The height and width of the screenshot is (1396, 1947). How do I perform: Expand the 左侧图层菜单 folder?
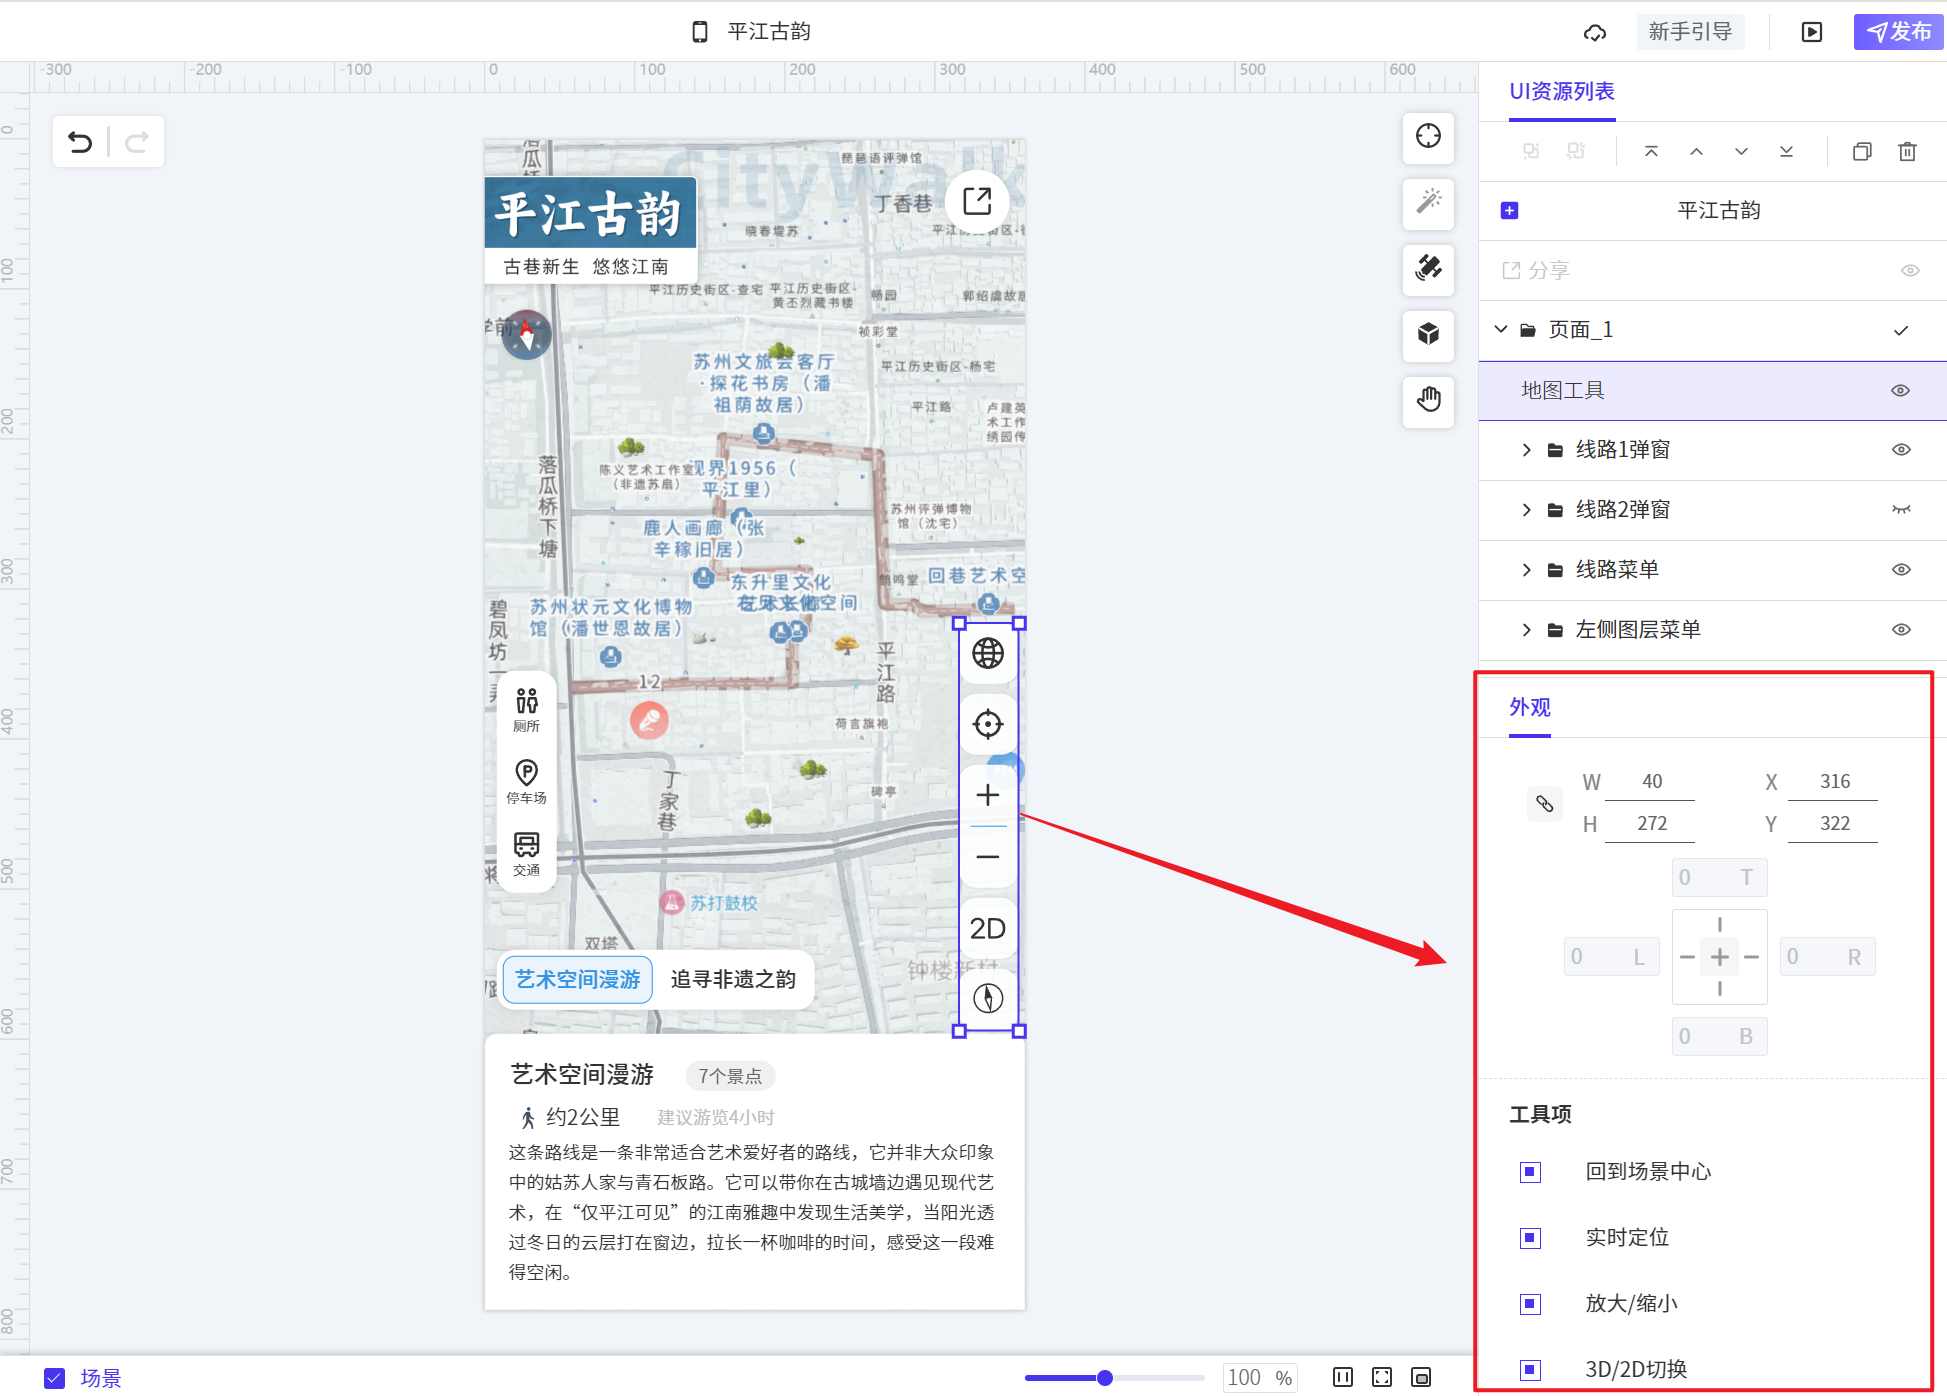[1526, 630]
